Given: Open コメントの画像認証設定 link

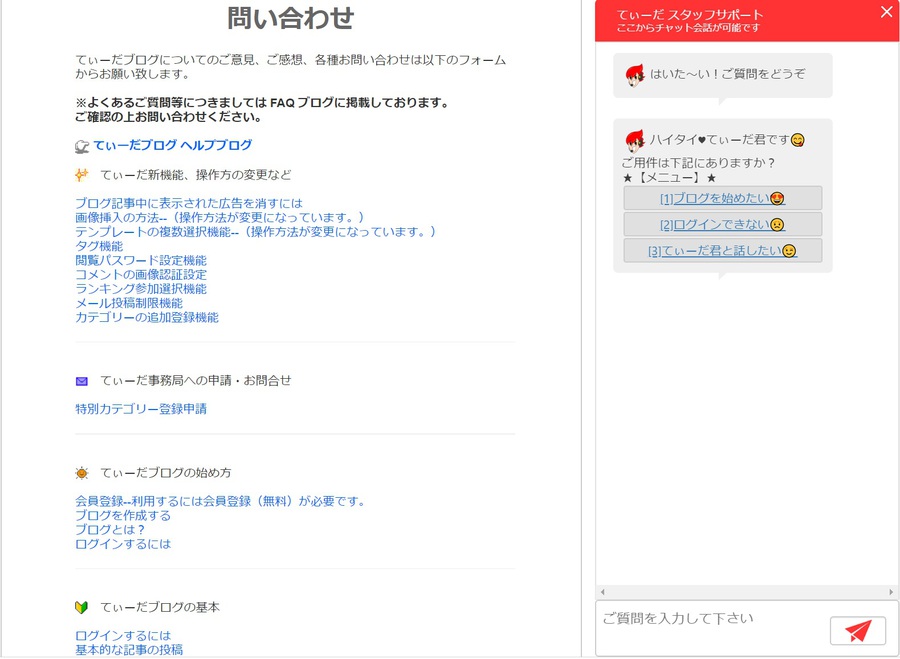Looking at the screenshot, I should (141, 274).
